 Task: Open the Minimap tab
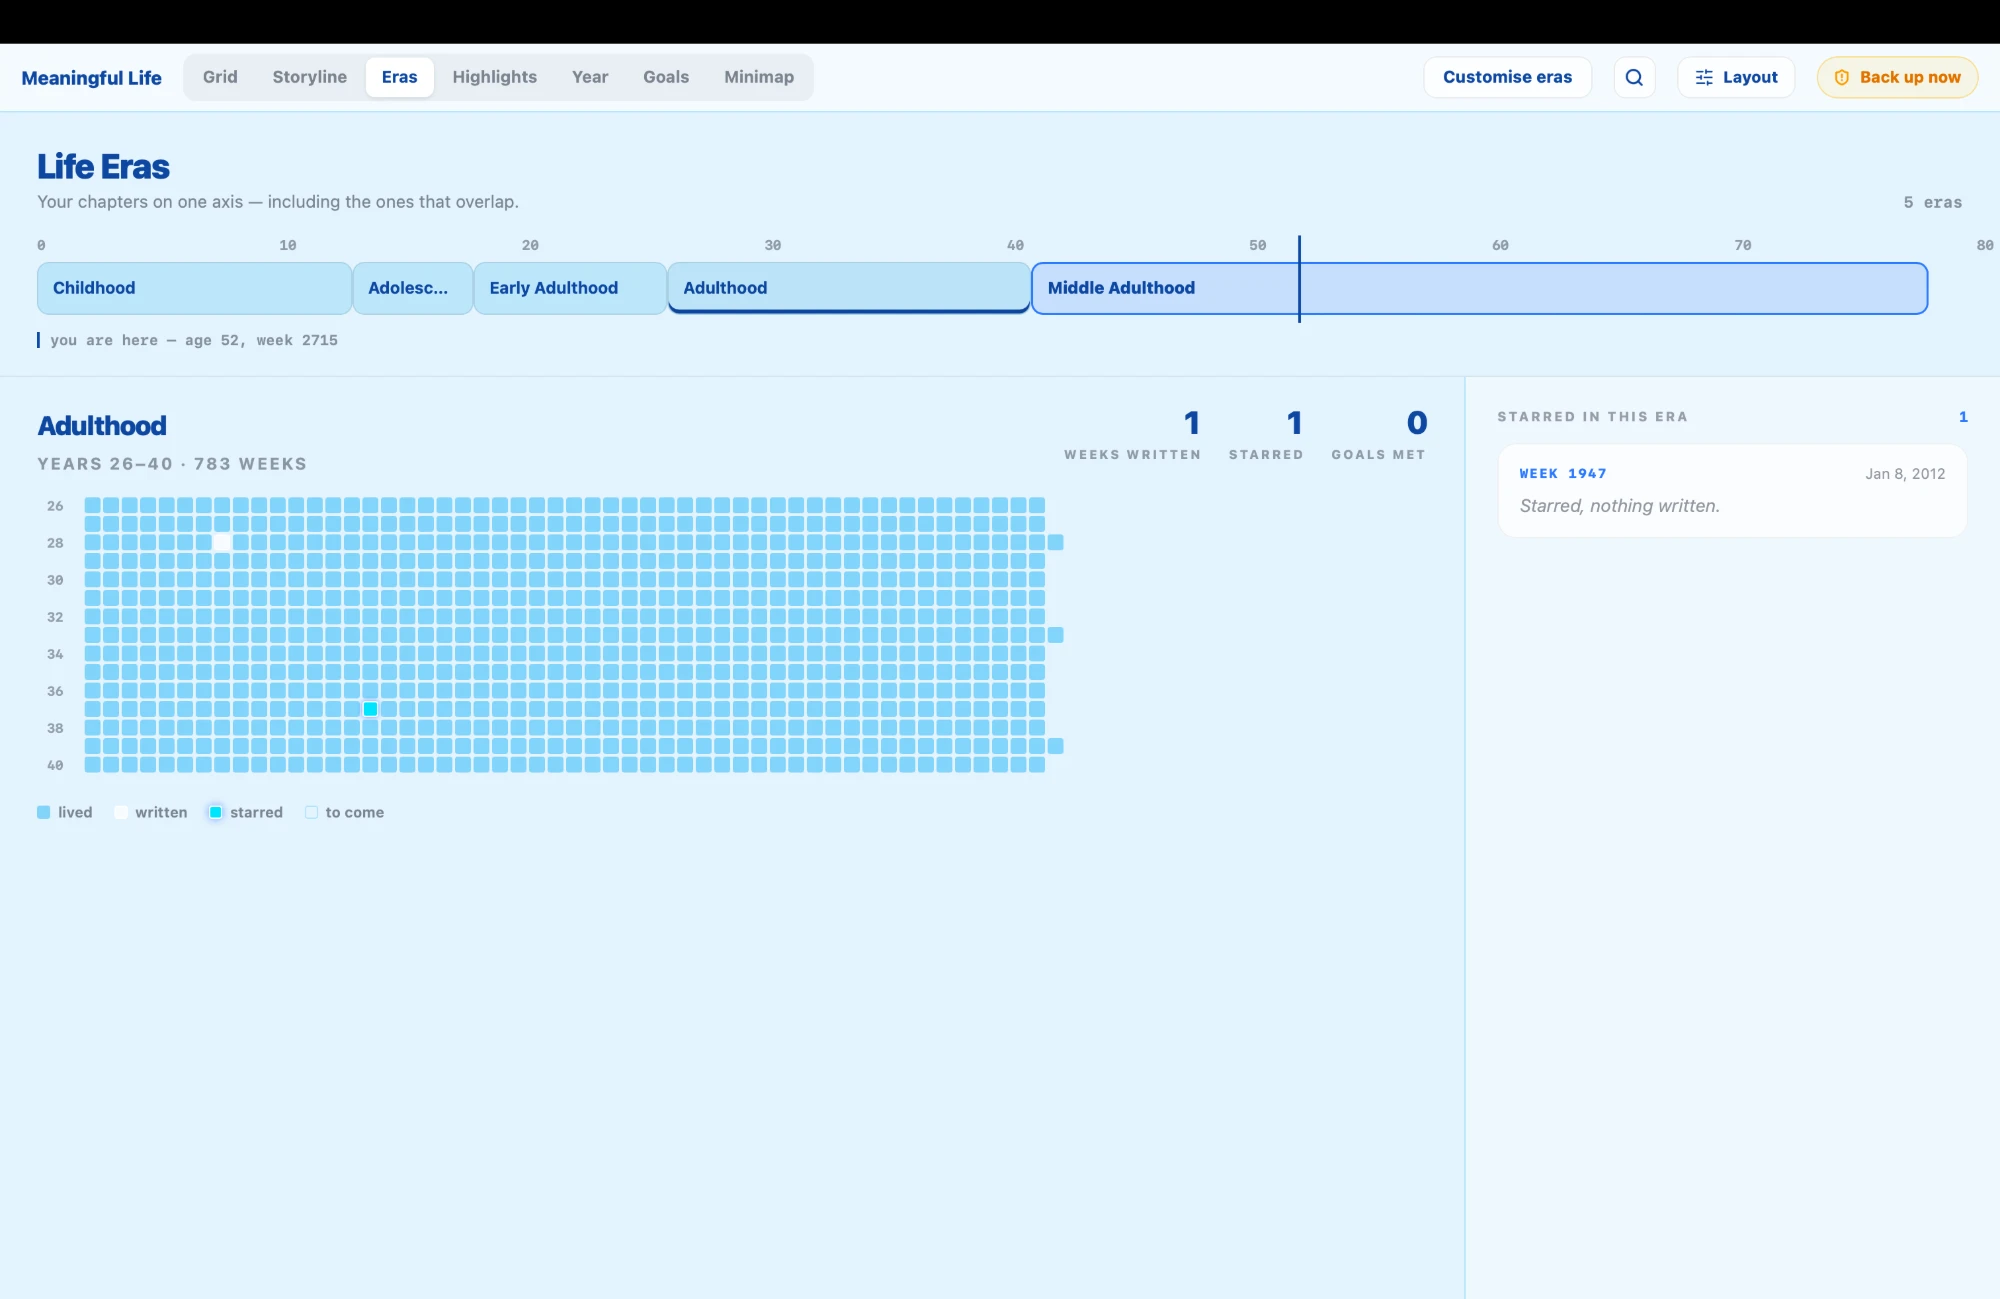click(x=759, y=77)
